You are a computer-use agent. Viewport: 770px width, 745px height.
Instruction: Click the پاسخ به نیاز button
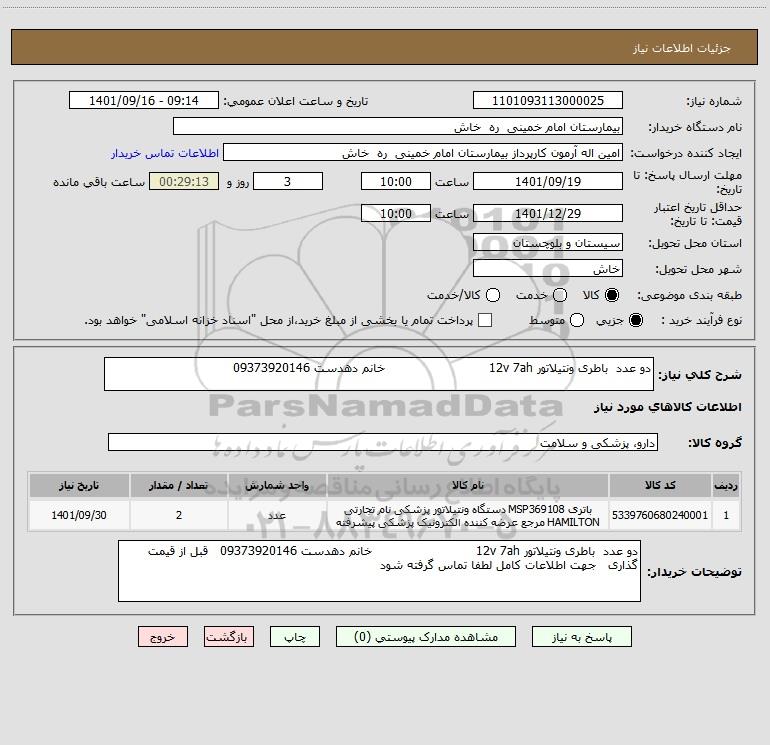(x=582, y=637)
